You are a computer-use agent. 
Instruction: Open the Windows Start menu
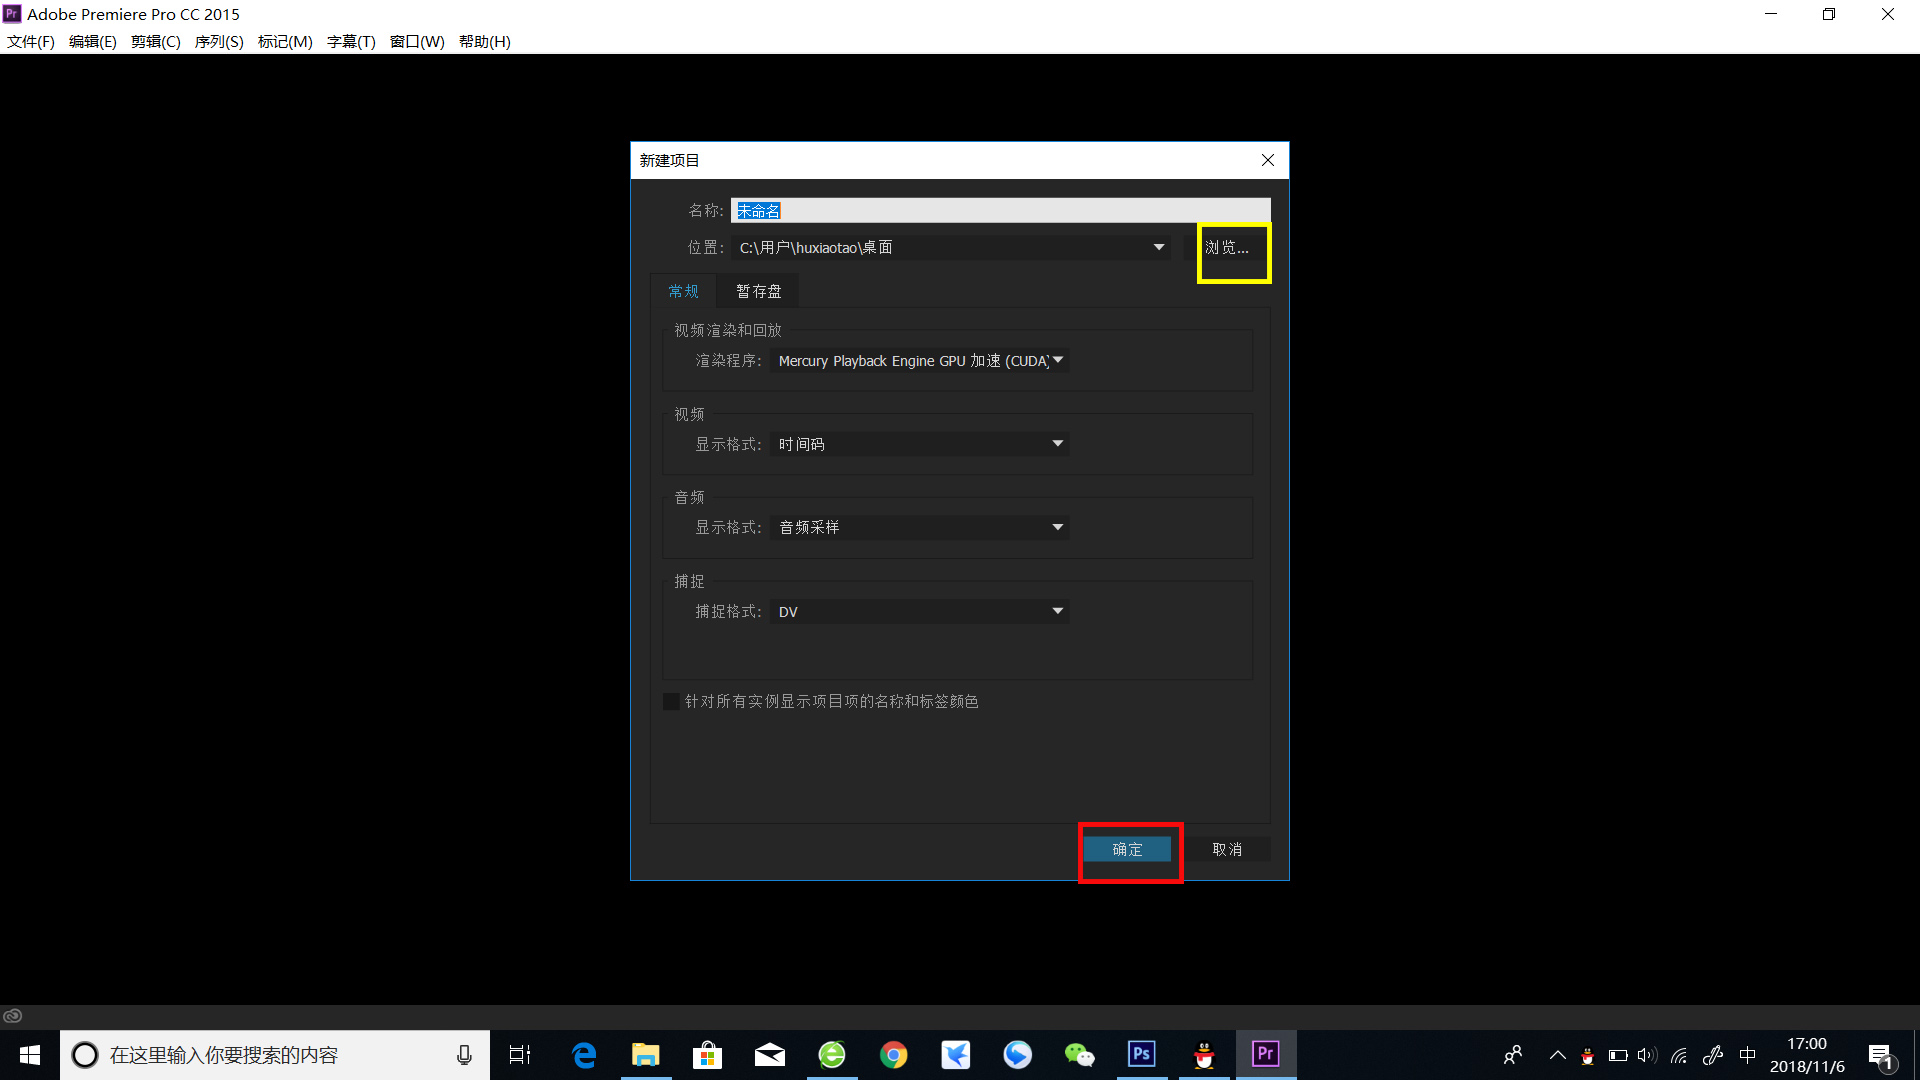click(30, 1055)
